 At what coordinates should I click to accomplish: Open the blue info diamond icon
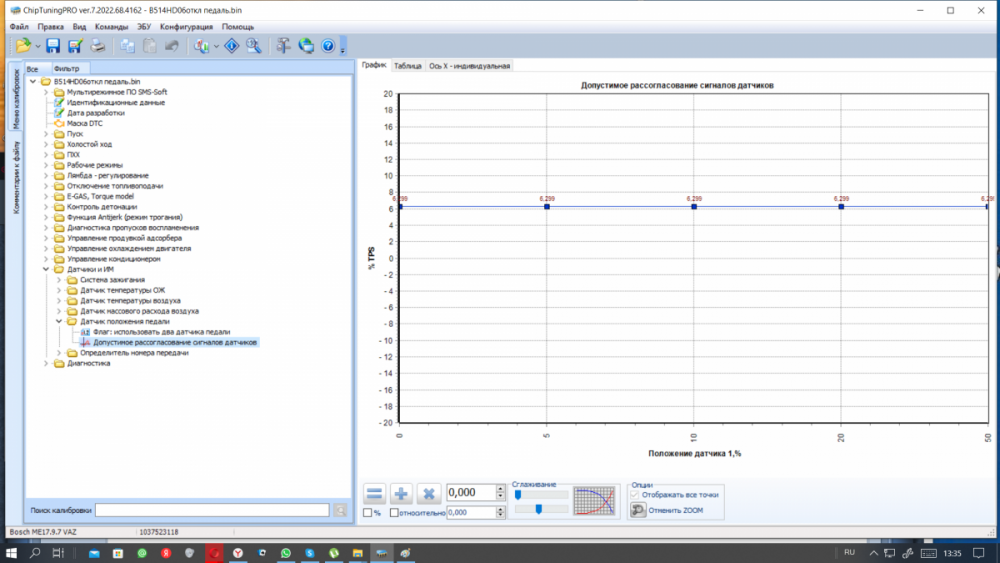[231, 45]
